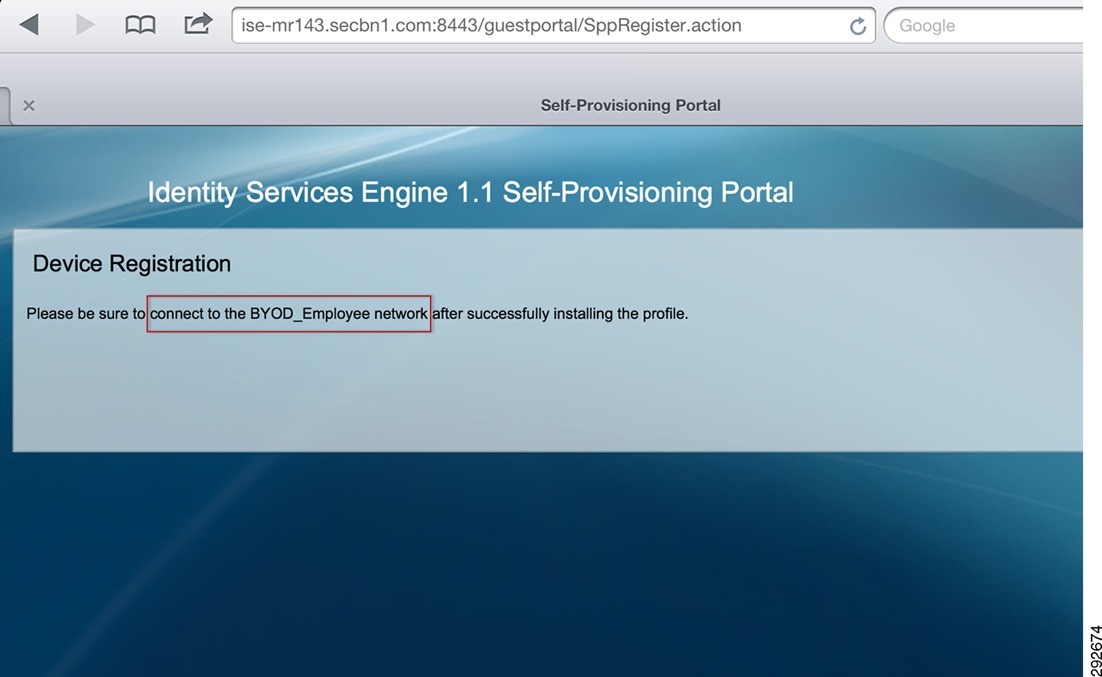Go forward with the forward arrow
Viewport: 1102px width, 677px height.
85,25
